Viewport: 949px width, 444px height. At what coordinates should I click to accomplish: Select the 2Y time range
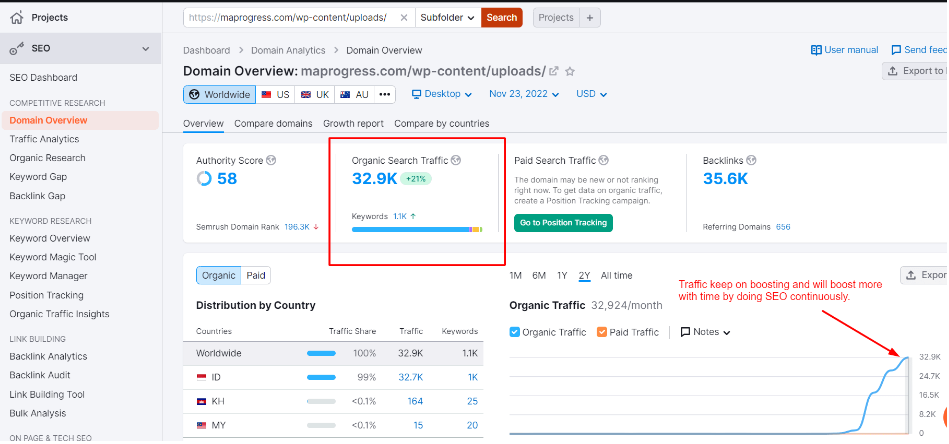pos(585,276)
